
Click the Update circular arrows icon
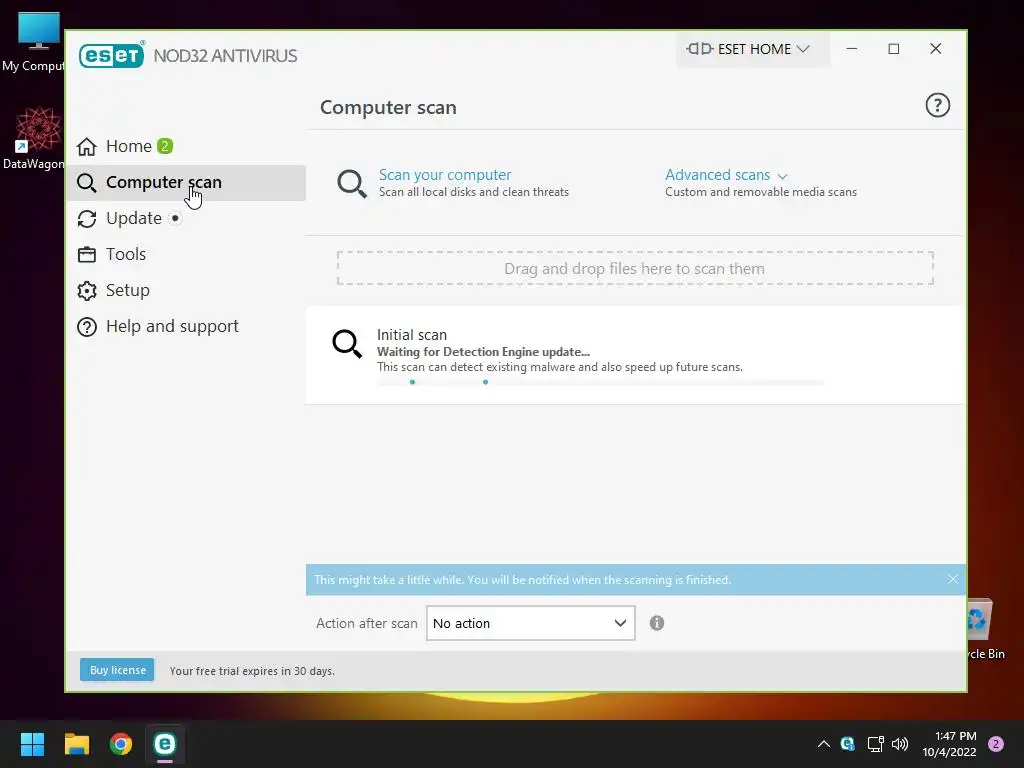coord(87,219)
